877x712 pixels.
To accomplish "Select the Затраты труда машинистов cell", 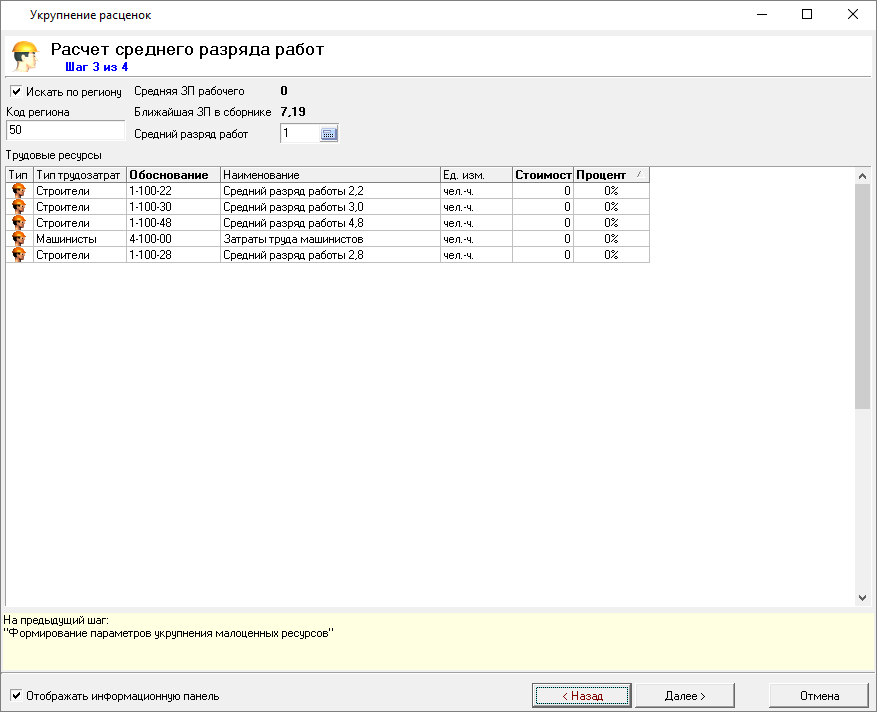I will tap(330, 239).
